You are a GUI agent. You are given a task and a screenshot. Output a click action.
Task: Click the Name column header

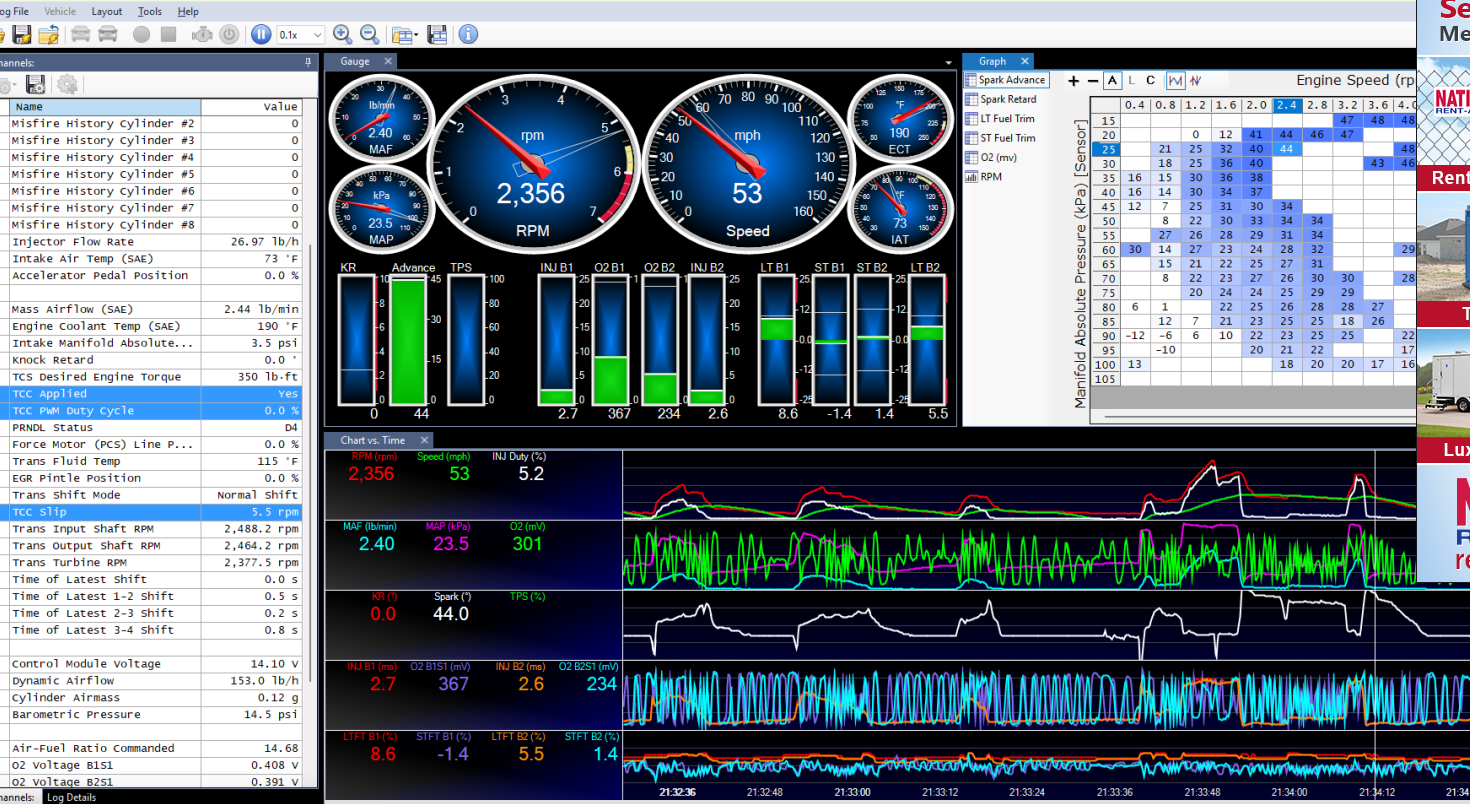[105, 107]
